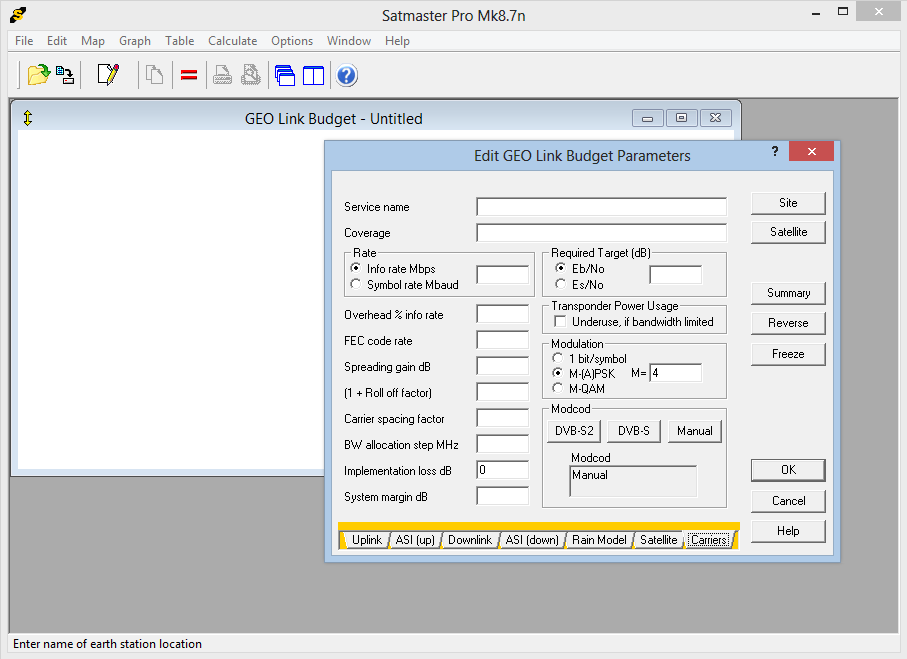Switch to the ASI (down) tab

[x=532, y=540]
